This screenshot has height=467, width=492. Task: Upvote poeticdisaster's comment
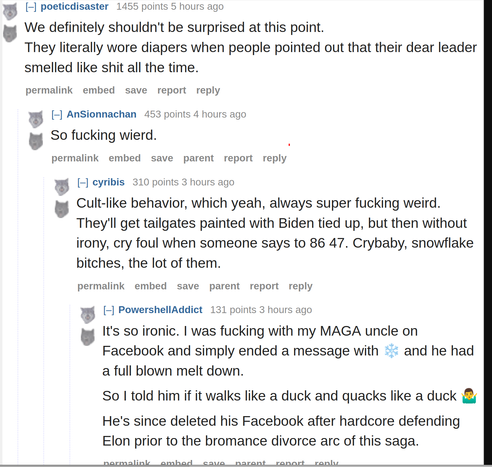pos(10,13)
